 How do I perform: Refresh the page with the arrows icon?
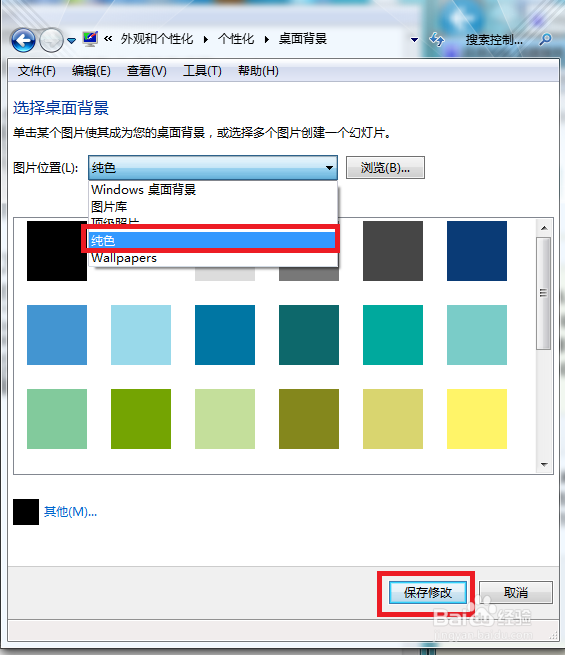coord(437,40)
